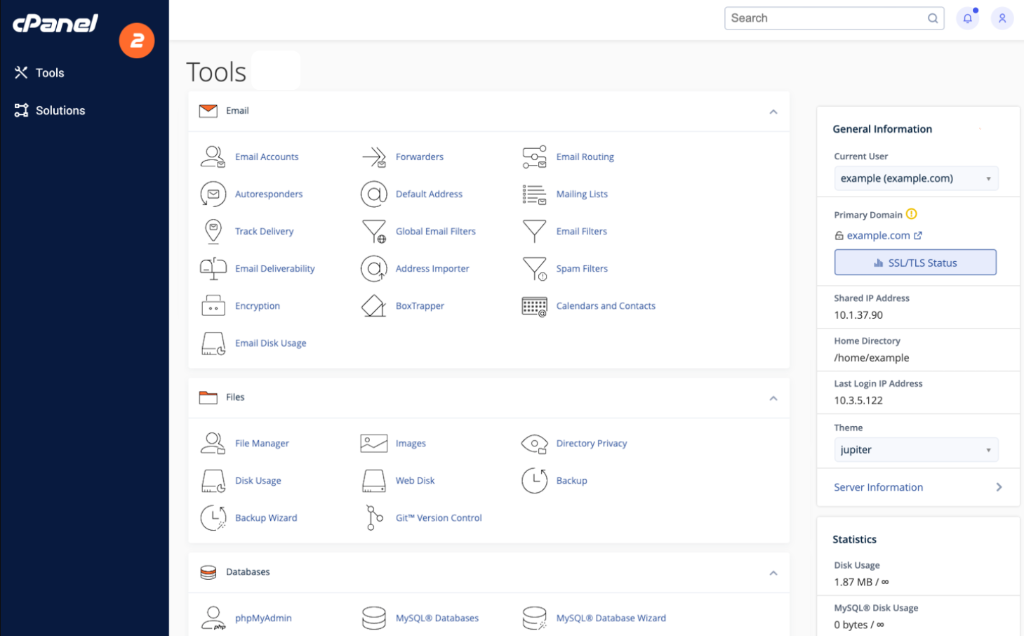
Task: Open the Encryption icon
Action: (x=213, y=306)
